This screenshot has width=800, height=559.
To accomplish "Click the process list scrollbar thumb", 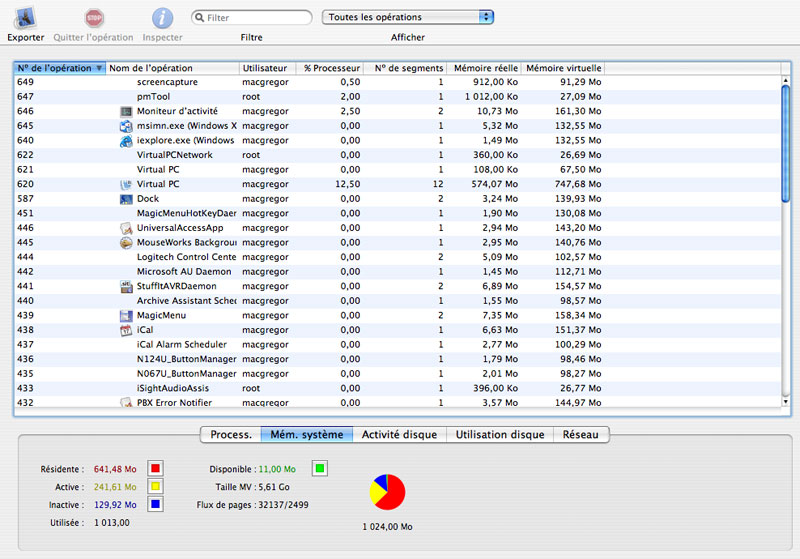I will pyautogui.click(x=786, y=144).
